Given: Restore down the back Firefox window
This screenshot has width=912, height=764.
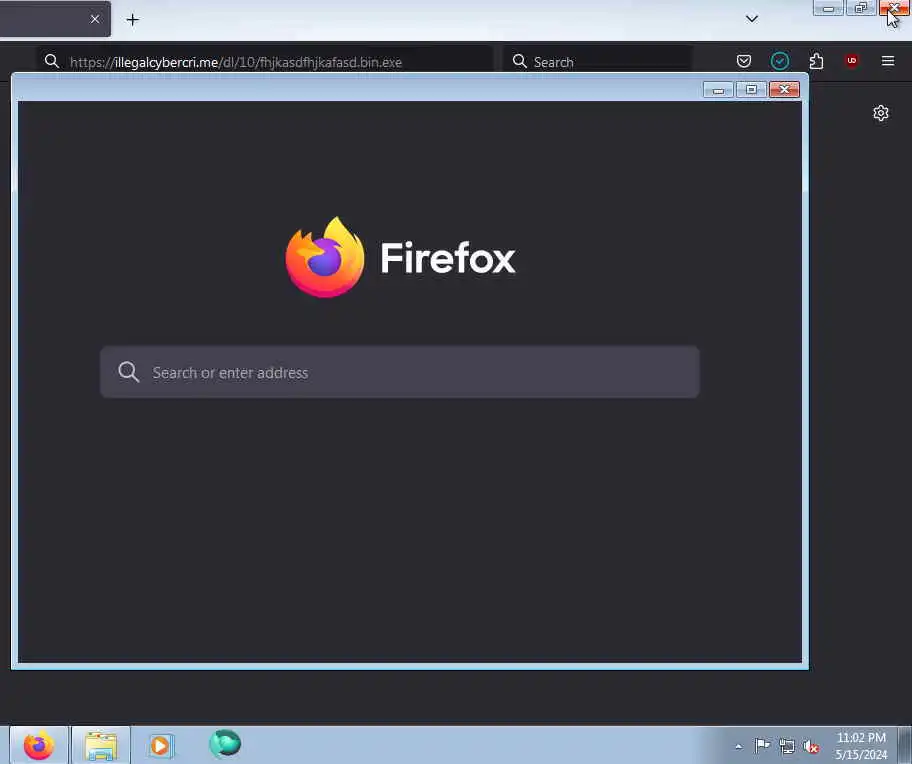Looking at the screenshot, I should point(861,8).
